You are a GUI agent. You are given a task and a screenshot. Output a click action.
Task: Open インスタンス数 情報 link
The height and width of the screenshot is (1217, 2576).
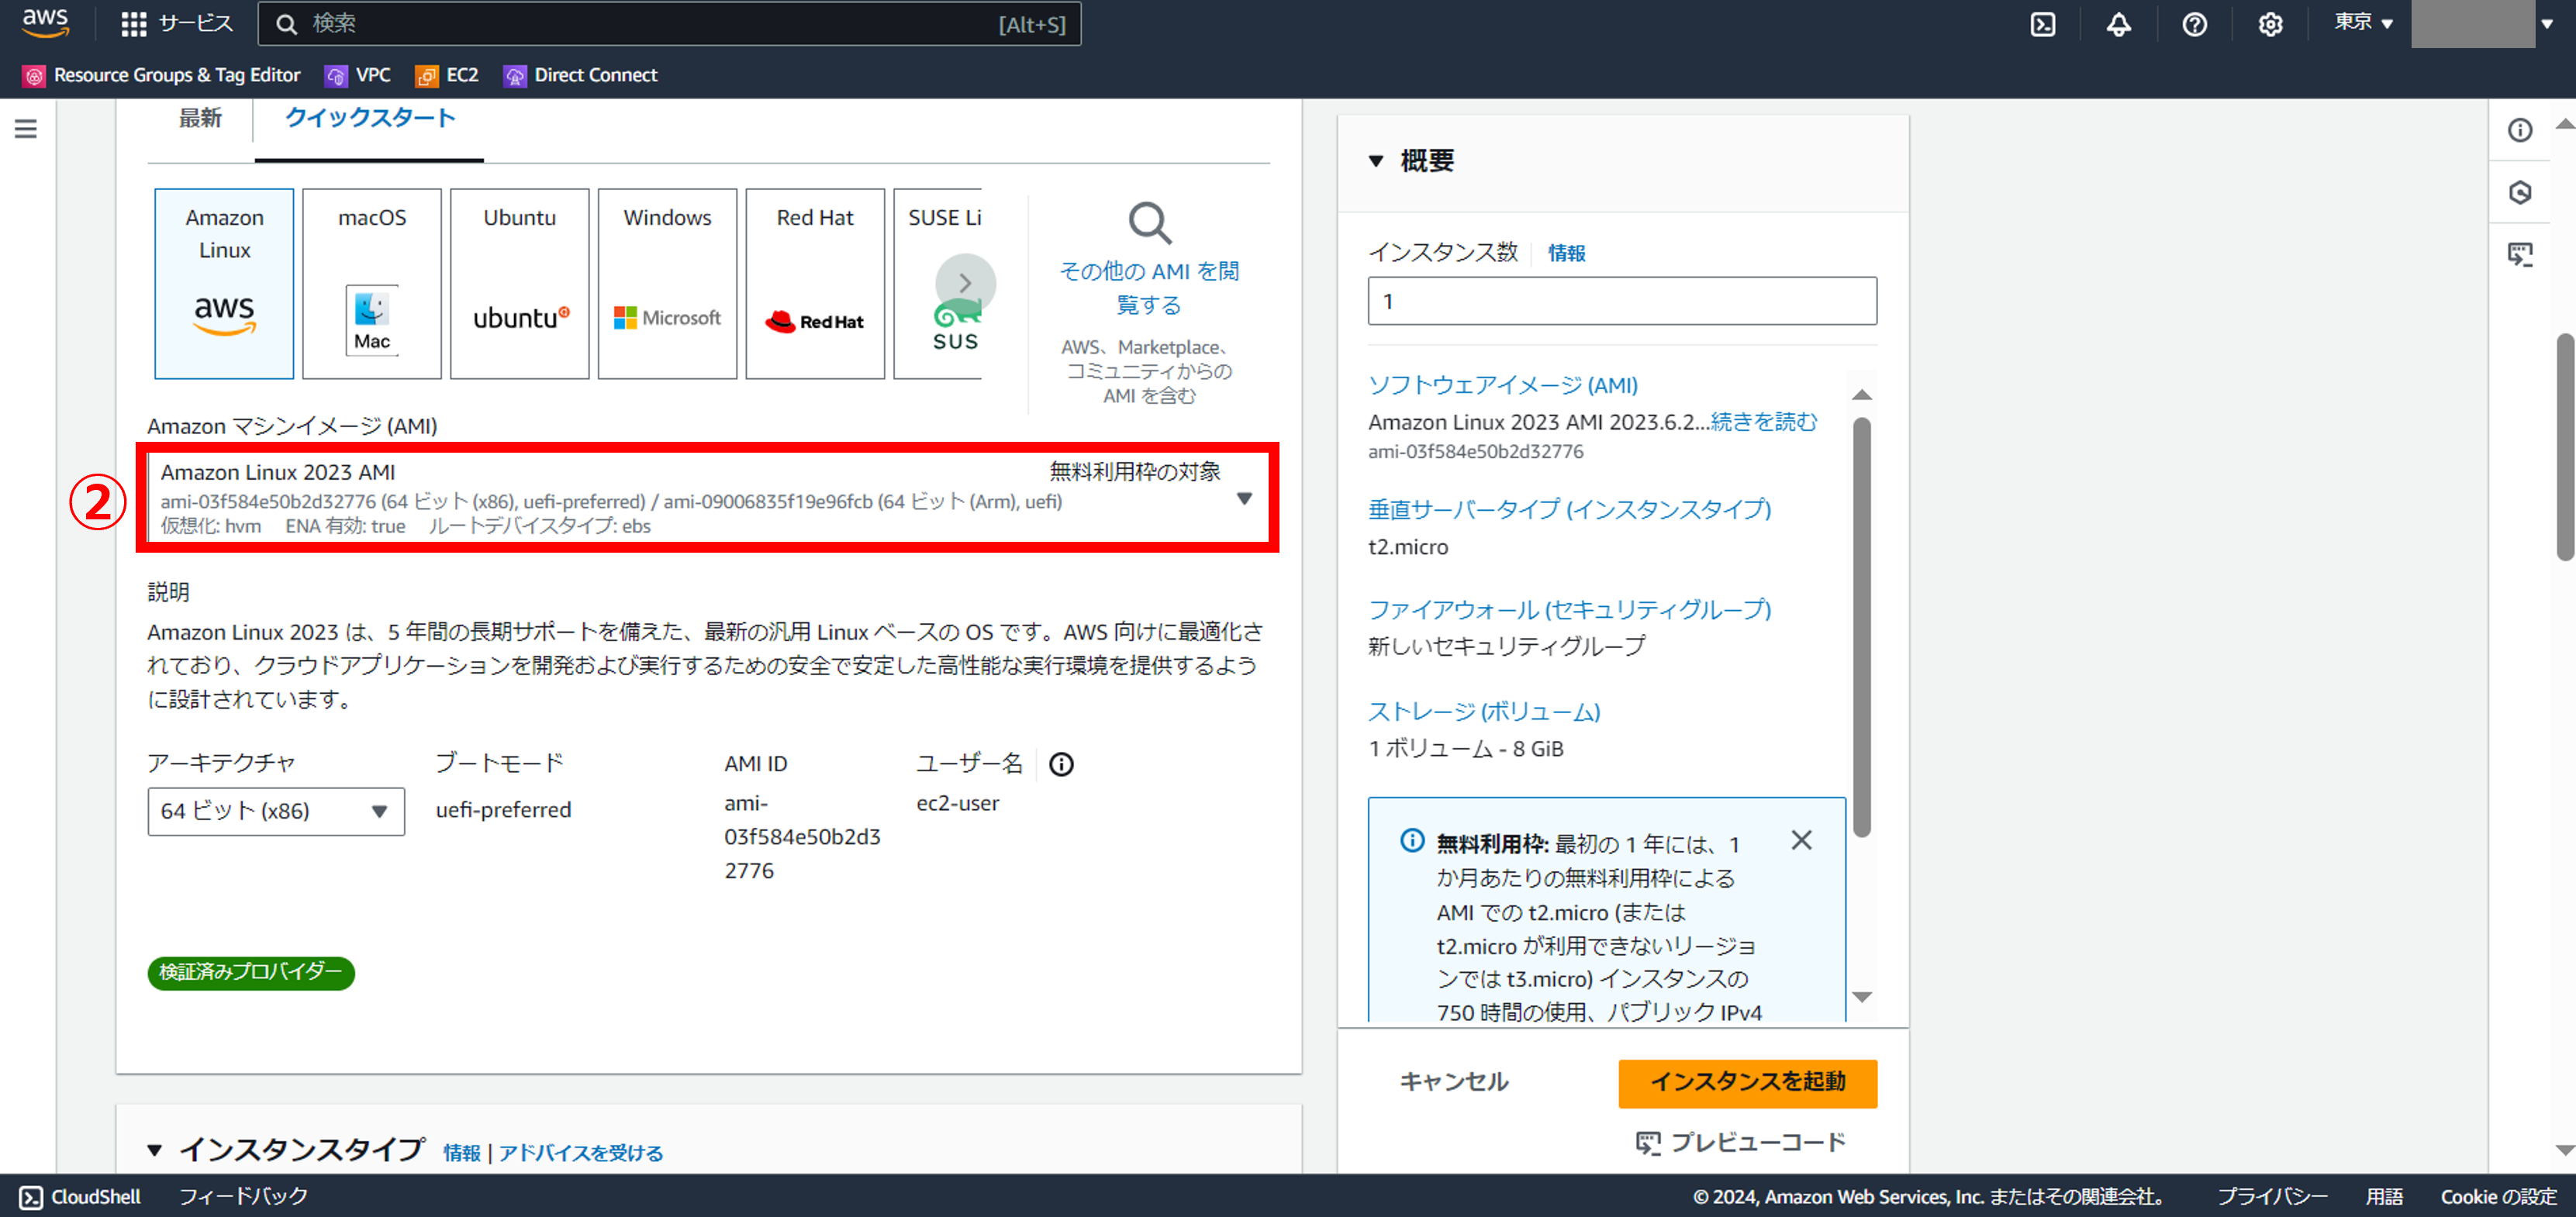1567,253
